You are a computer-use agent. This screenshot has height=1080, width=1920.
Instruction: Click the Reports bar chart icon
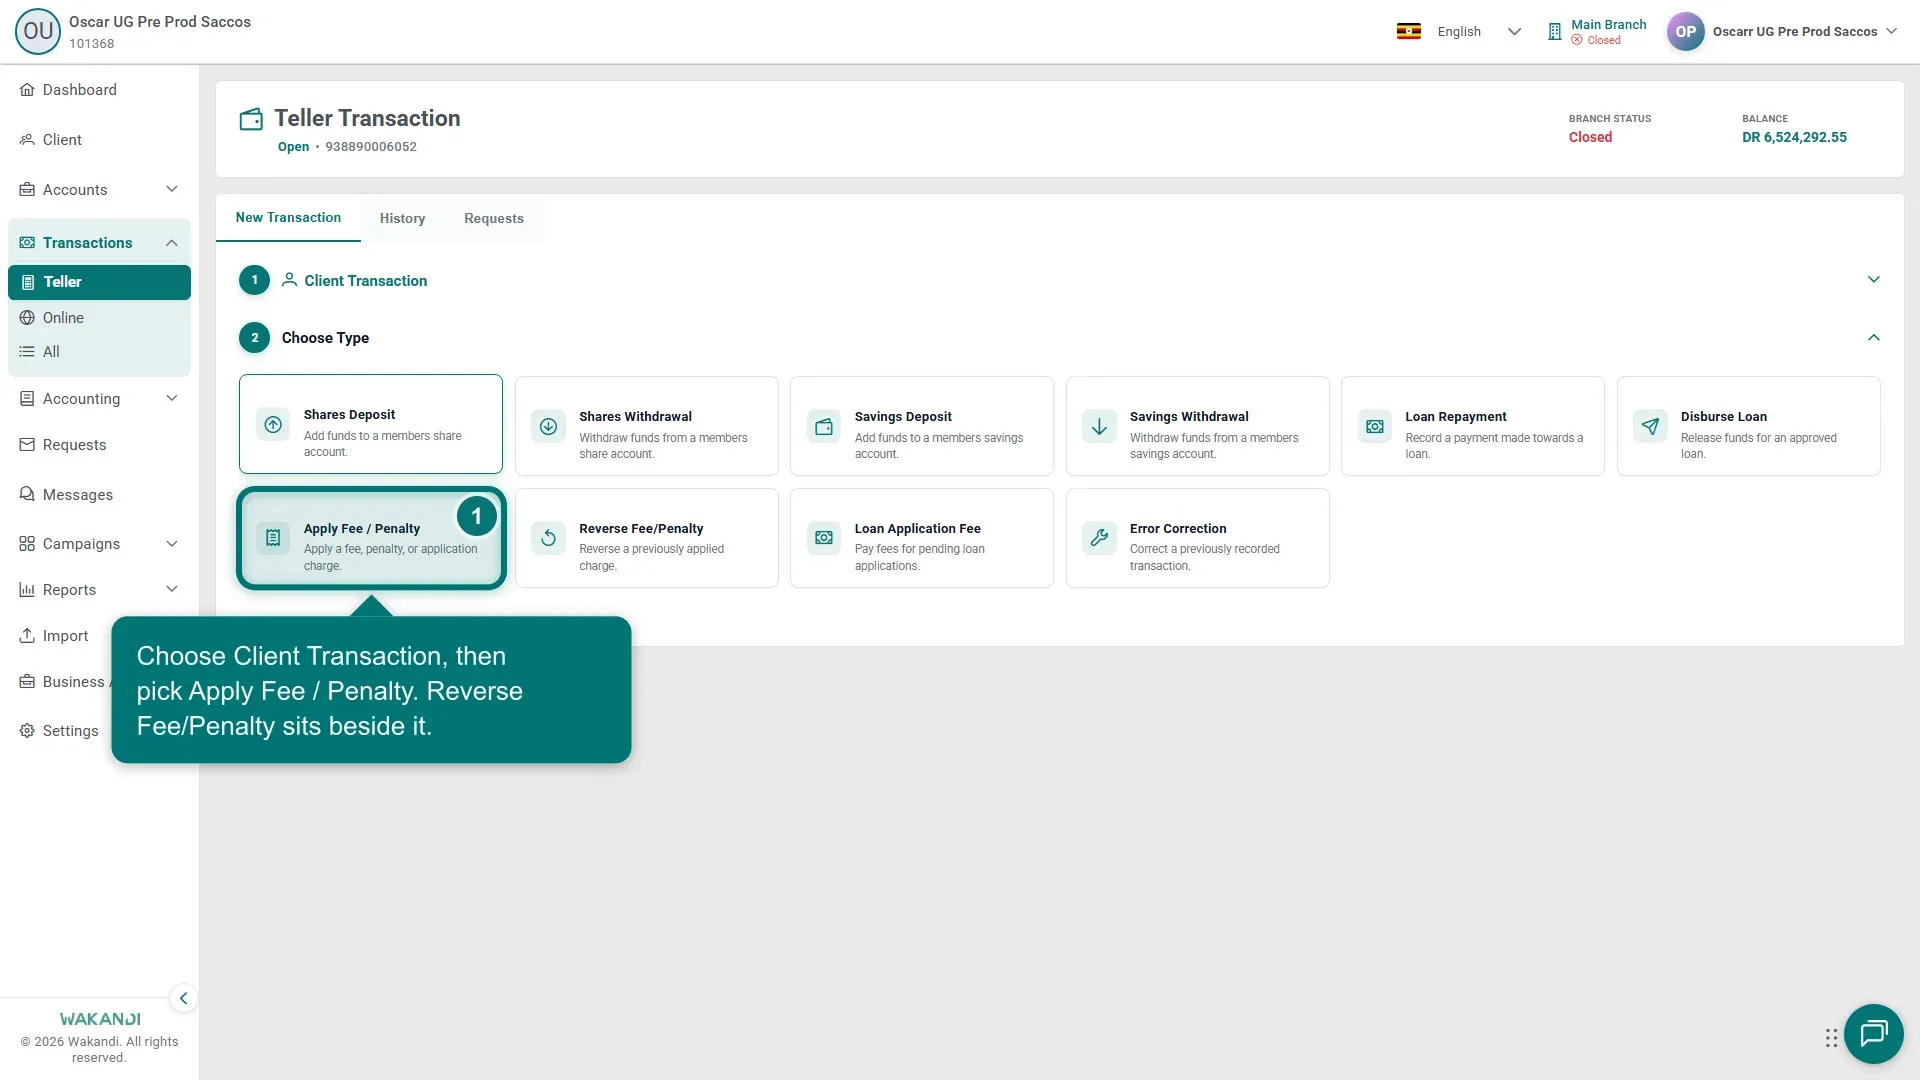pos(27,590)
